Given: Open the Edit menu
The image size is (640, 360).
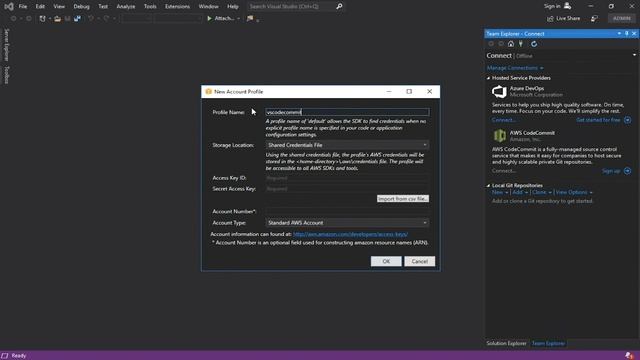Looking at the screenshot, I should click(x=40, y=7).
